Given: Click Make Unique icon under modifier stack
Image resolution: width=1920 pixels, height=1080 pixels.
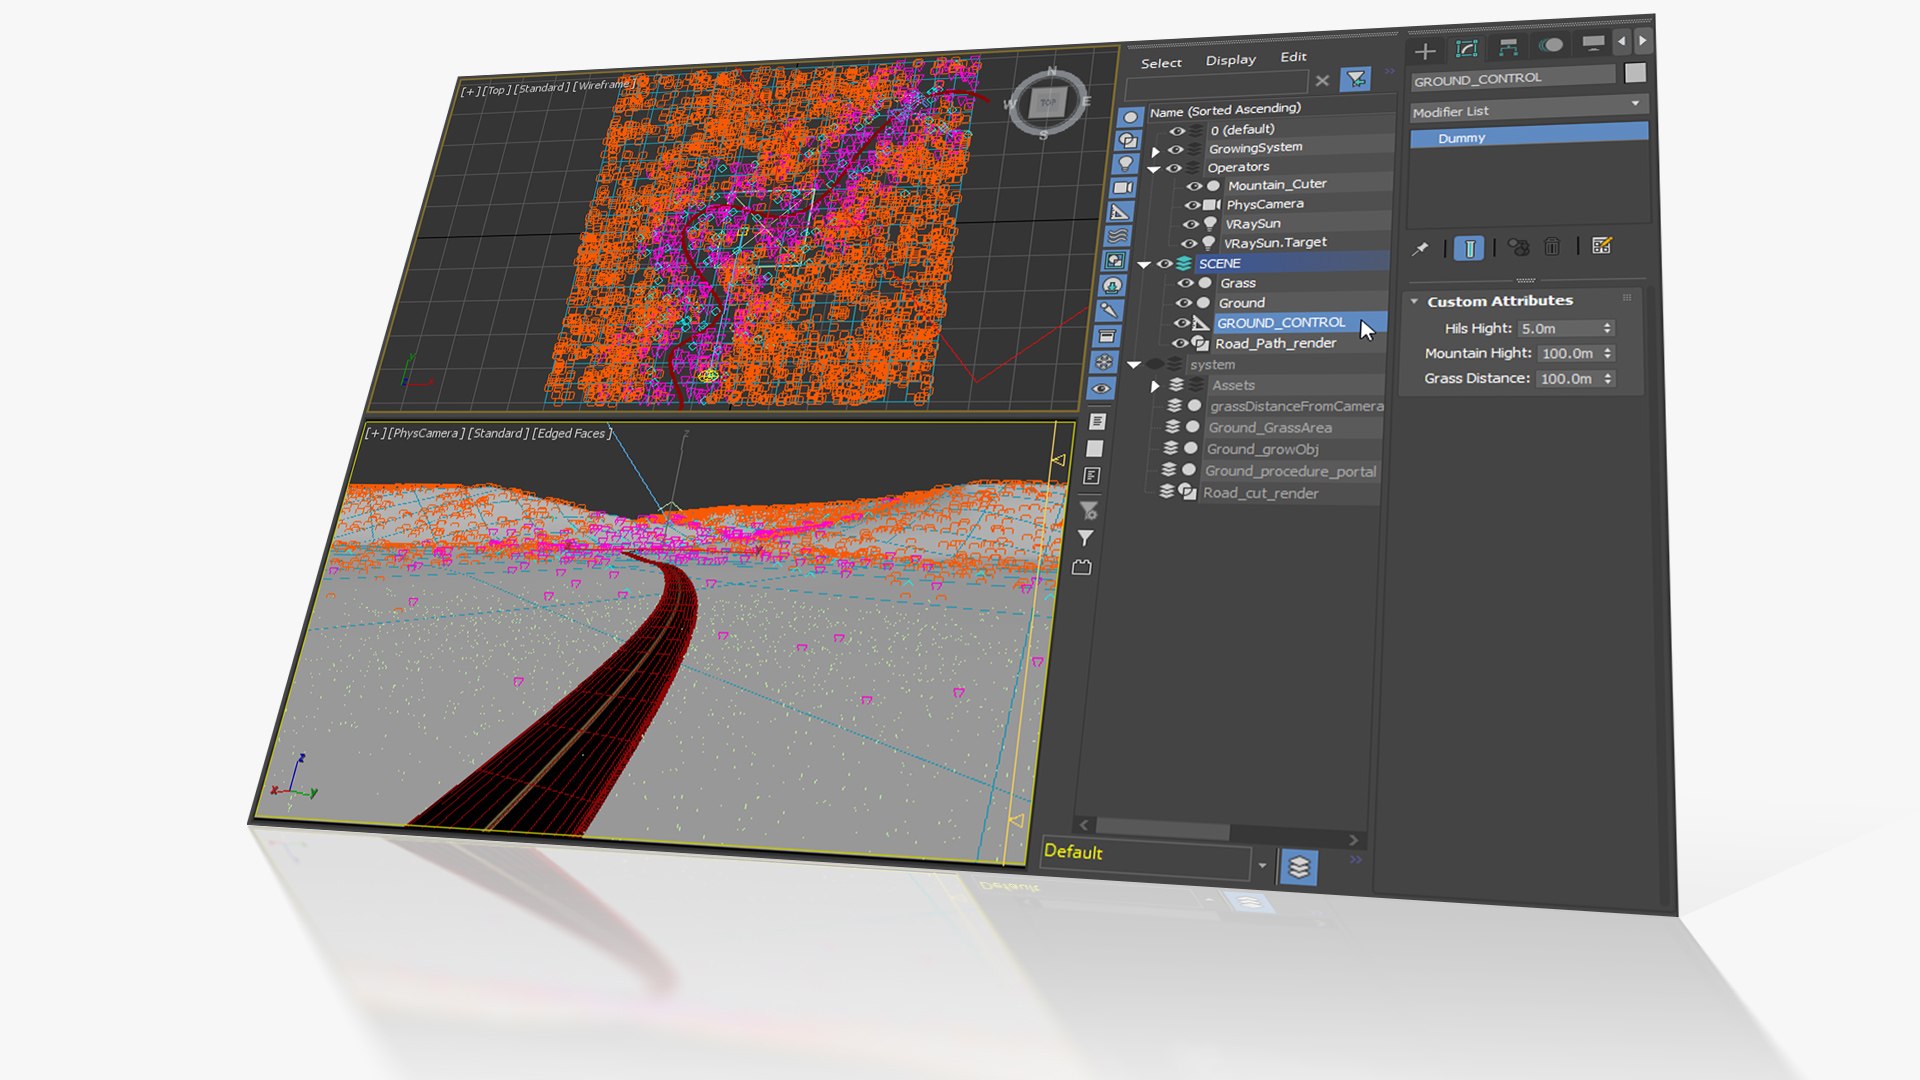Looking at the screenshot, I should tap(1518, 247).
